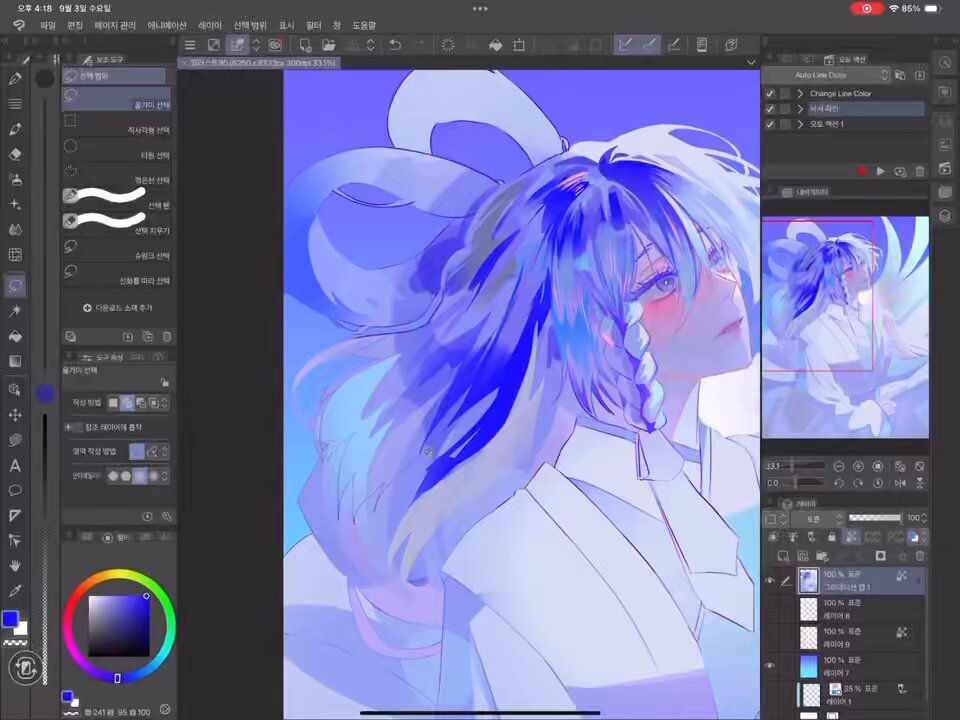960x720 pixels.
Task: Select the Balloon tool
Action: tap(15, 490)
